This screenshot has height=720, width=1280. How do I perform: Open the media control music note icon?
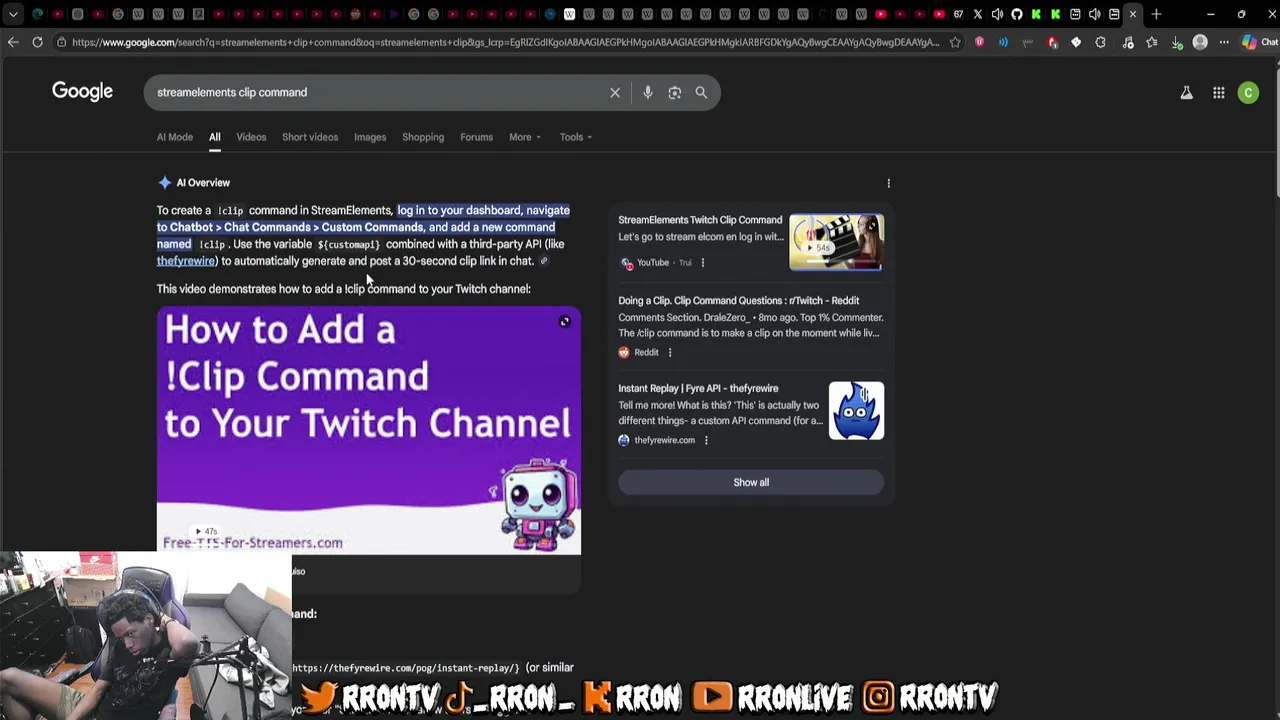(1127, 42)
